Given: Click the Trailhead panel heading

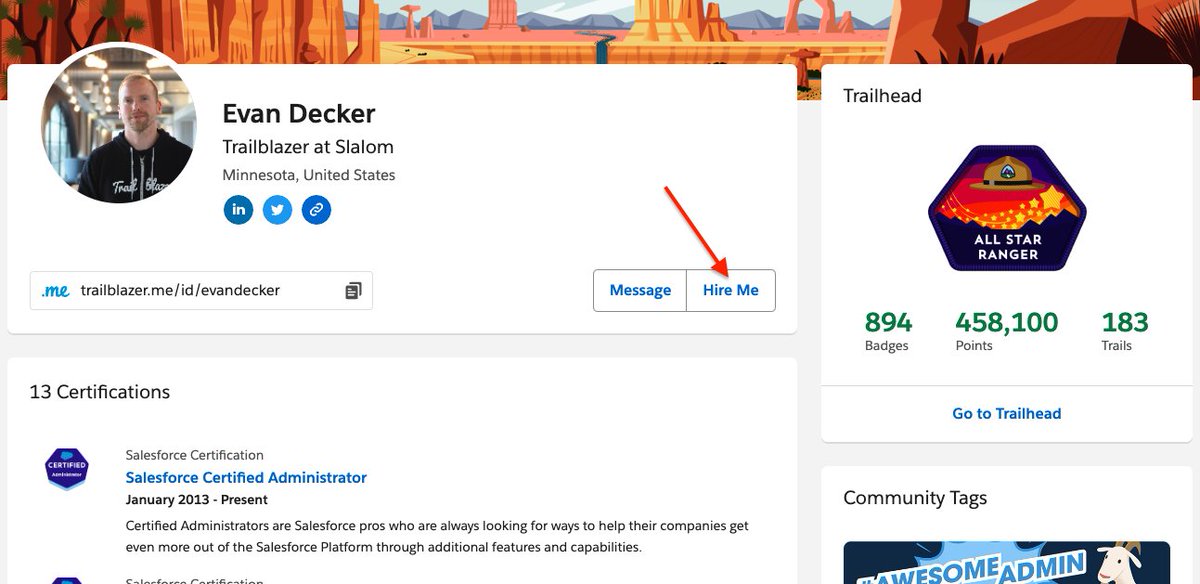Looking at the screenshot, I should tap(882, 96).
